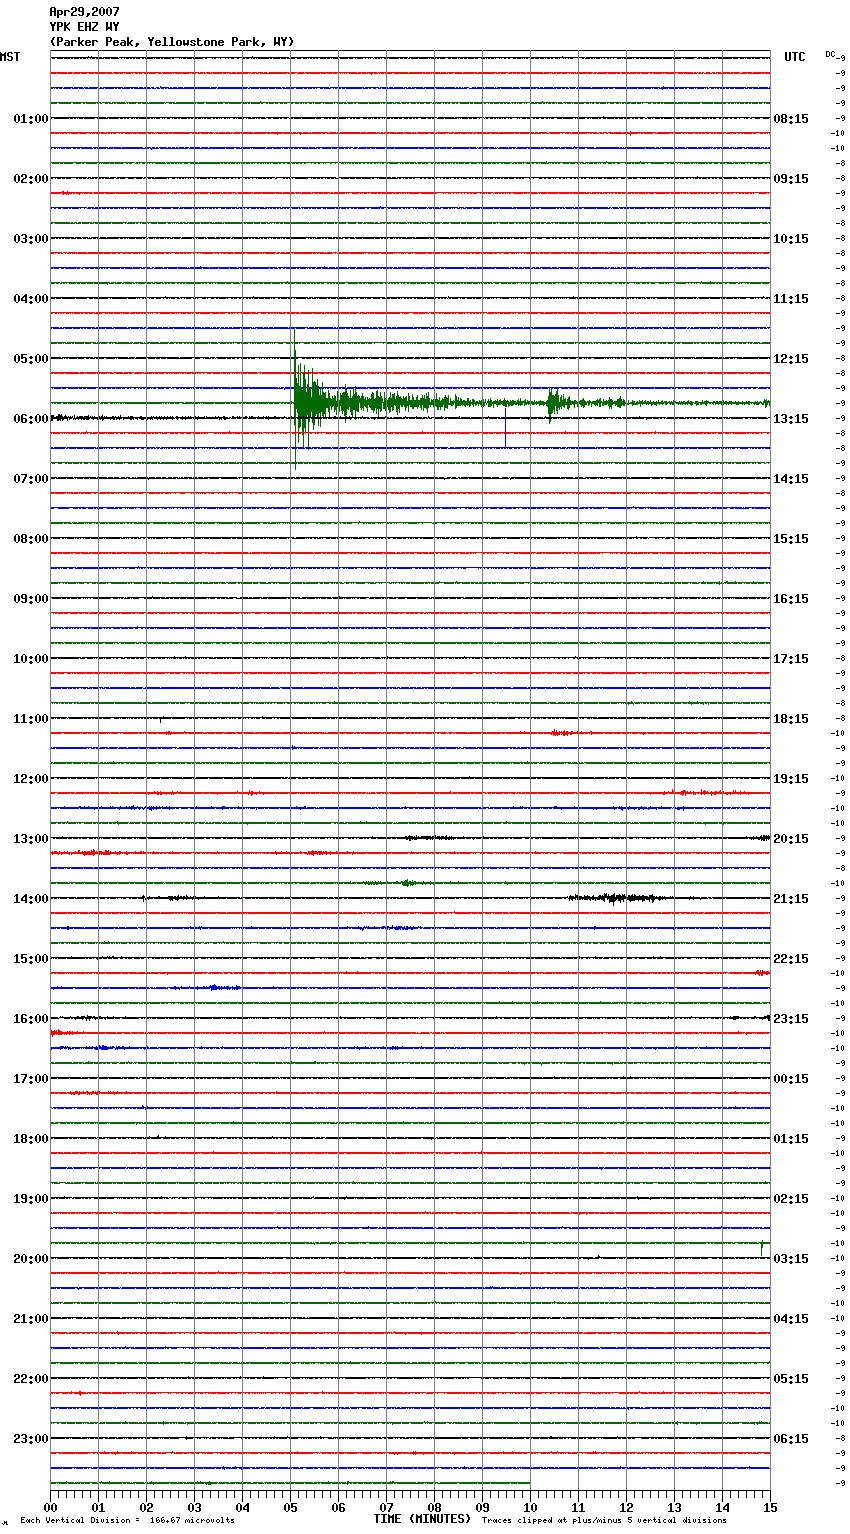The height and width of the screenshot is (1534, 850).
Task: Click minute tick label 12 on bottom axis
Action: 626,1507
